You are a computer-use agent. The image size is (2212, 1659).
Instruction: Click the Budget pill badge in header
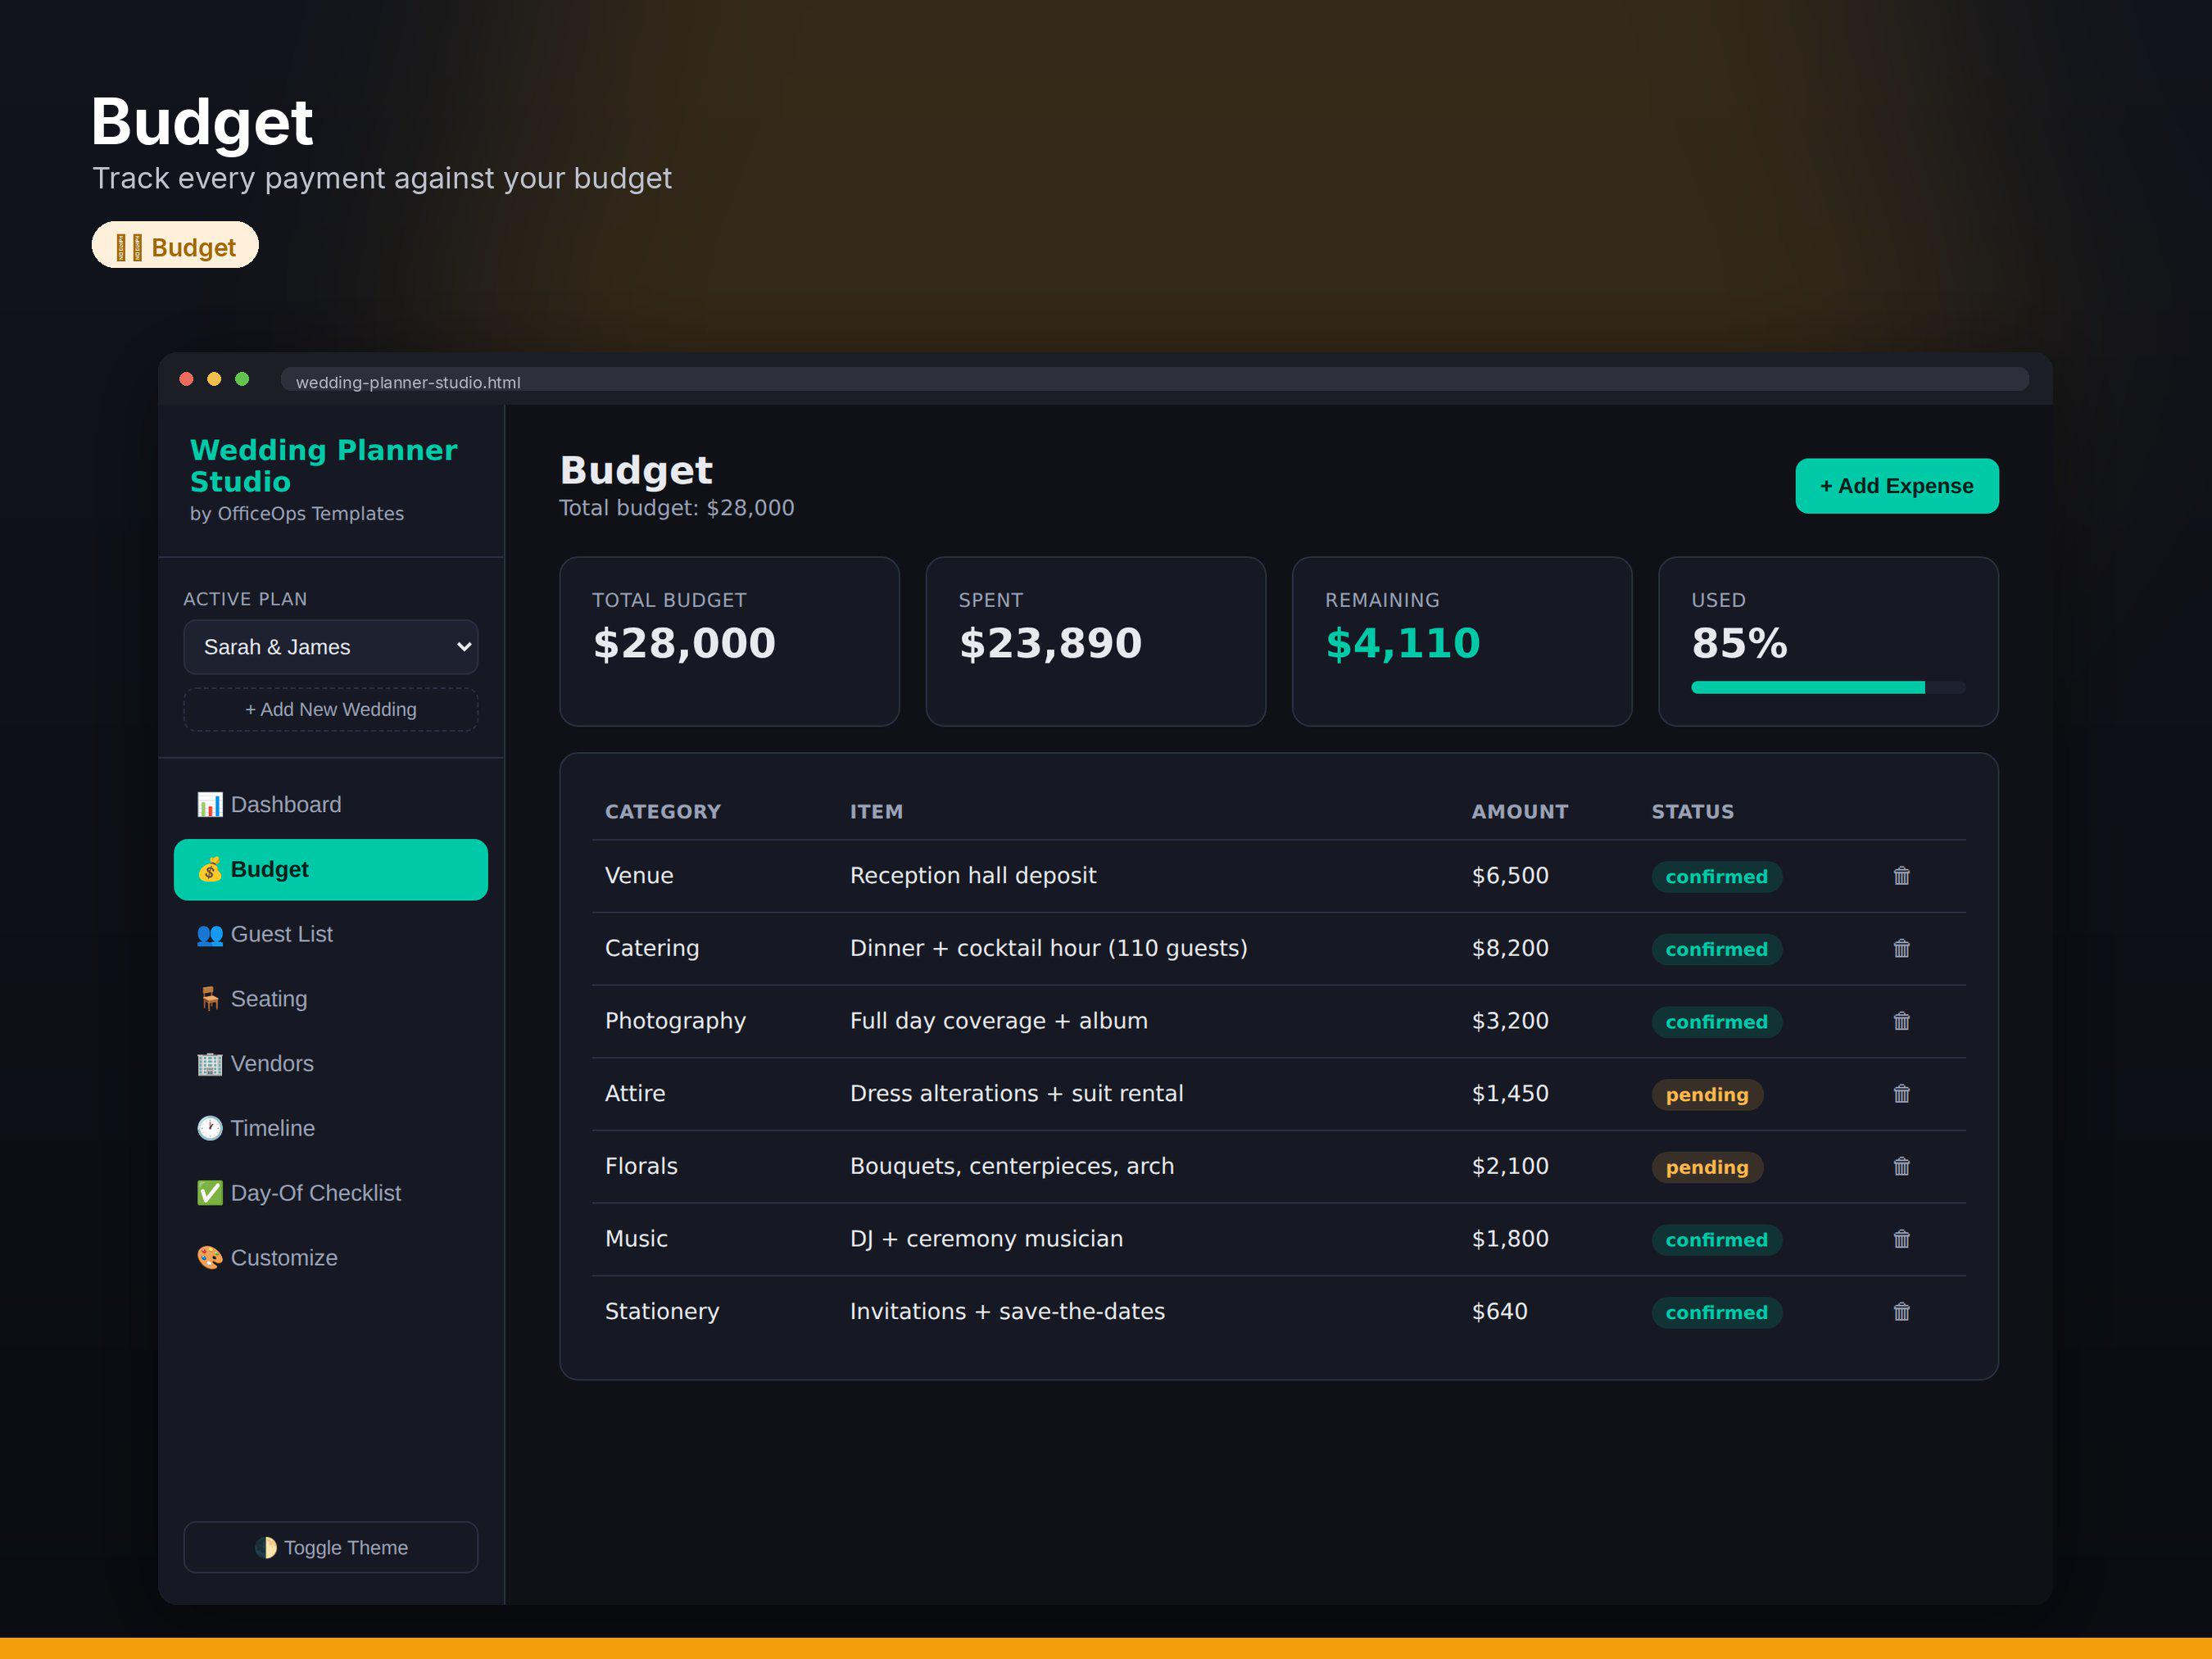[x=175, y=246]
